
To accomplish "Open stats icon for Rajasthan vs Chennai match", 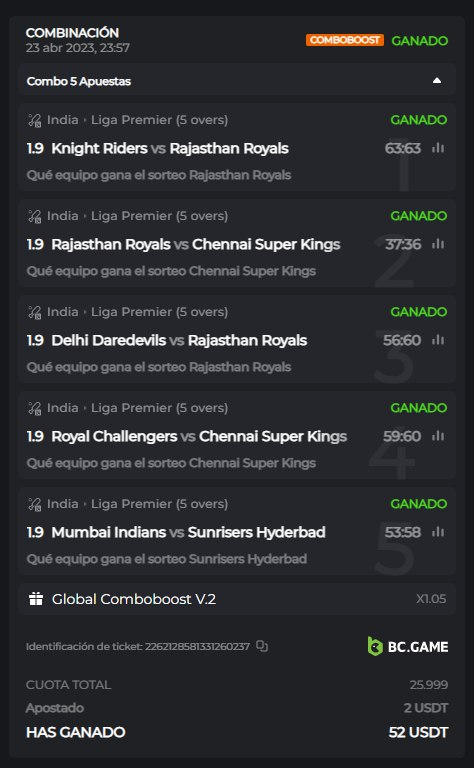I will pos(438,243).
